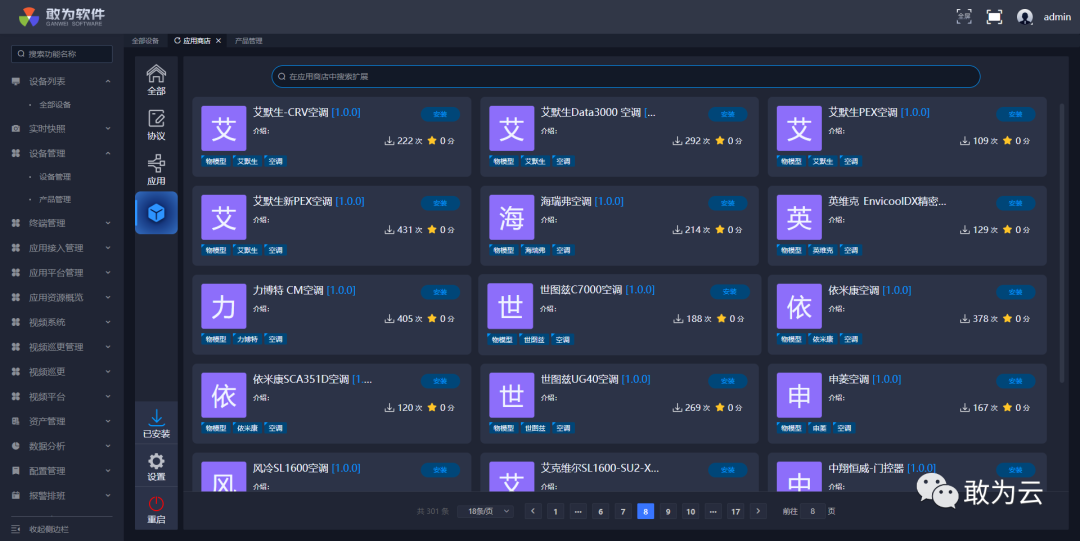Go to previous page arrow in pagination
The image size is (1080, 541).
(x=533, y=511)
